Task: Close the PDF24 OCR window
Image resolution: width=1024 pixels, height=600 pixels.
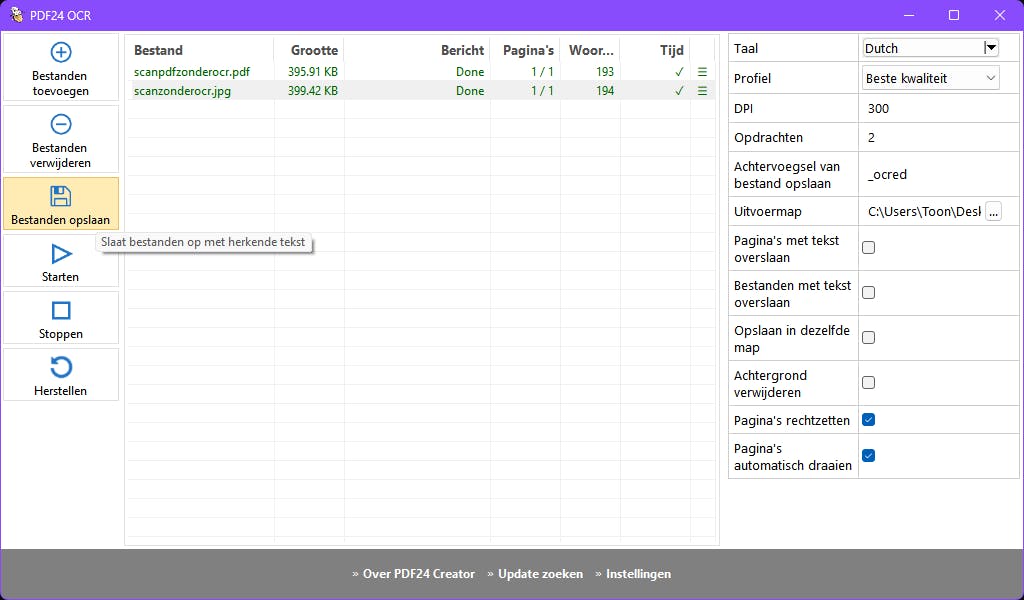Action: (x=1000, y=15)
